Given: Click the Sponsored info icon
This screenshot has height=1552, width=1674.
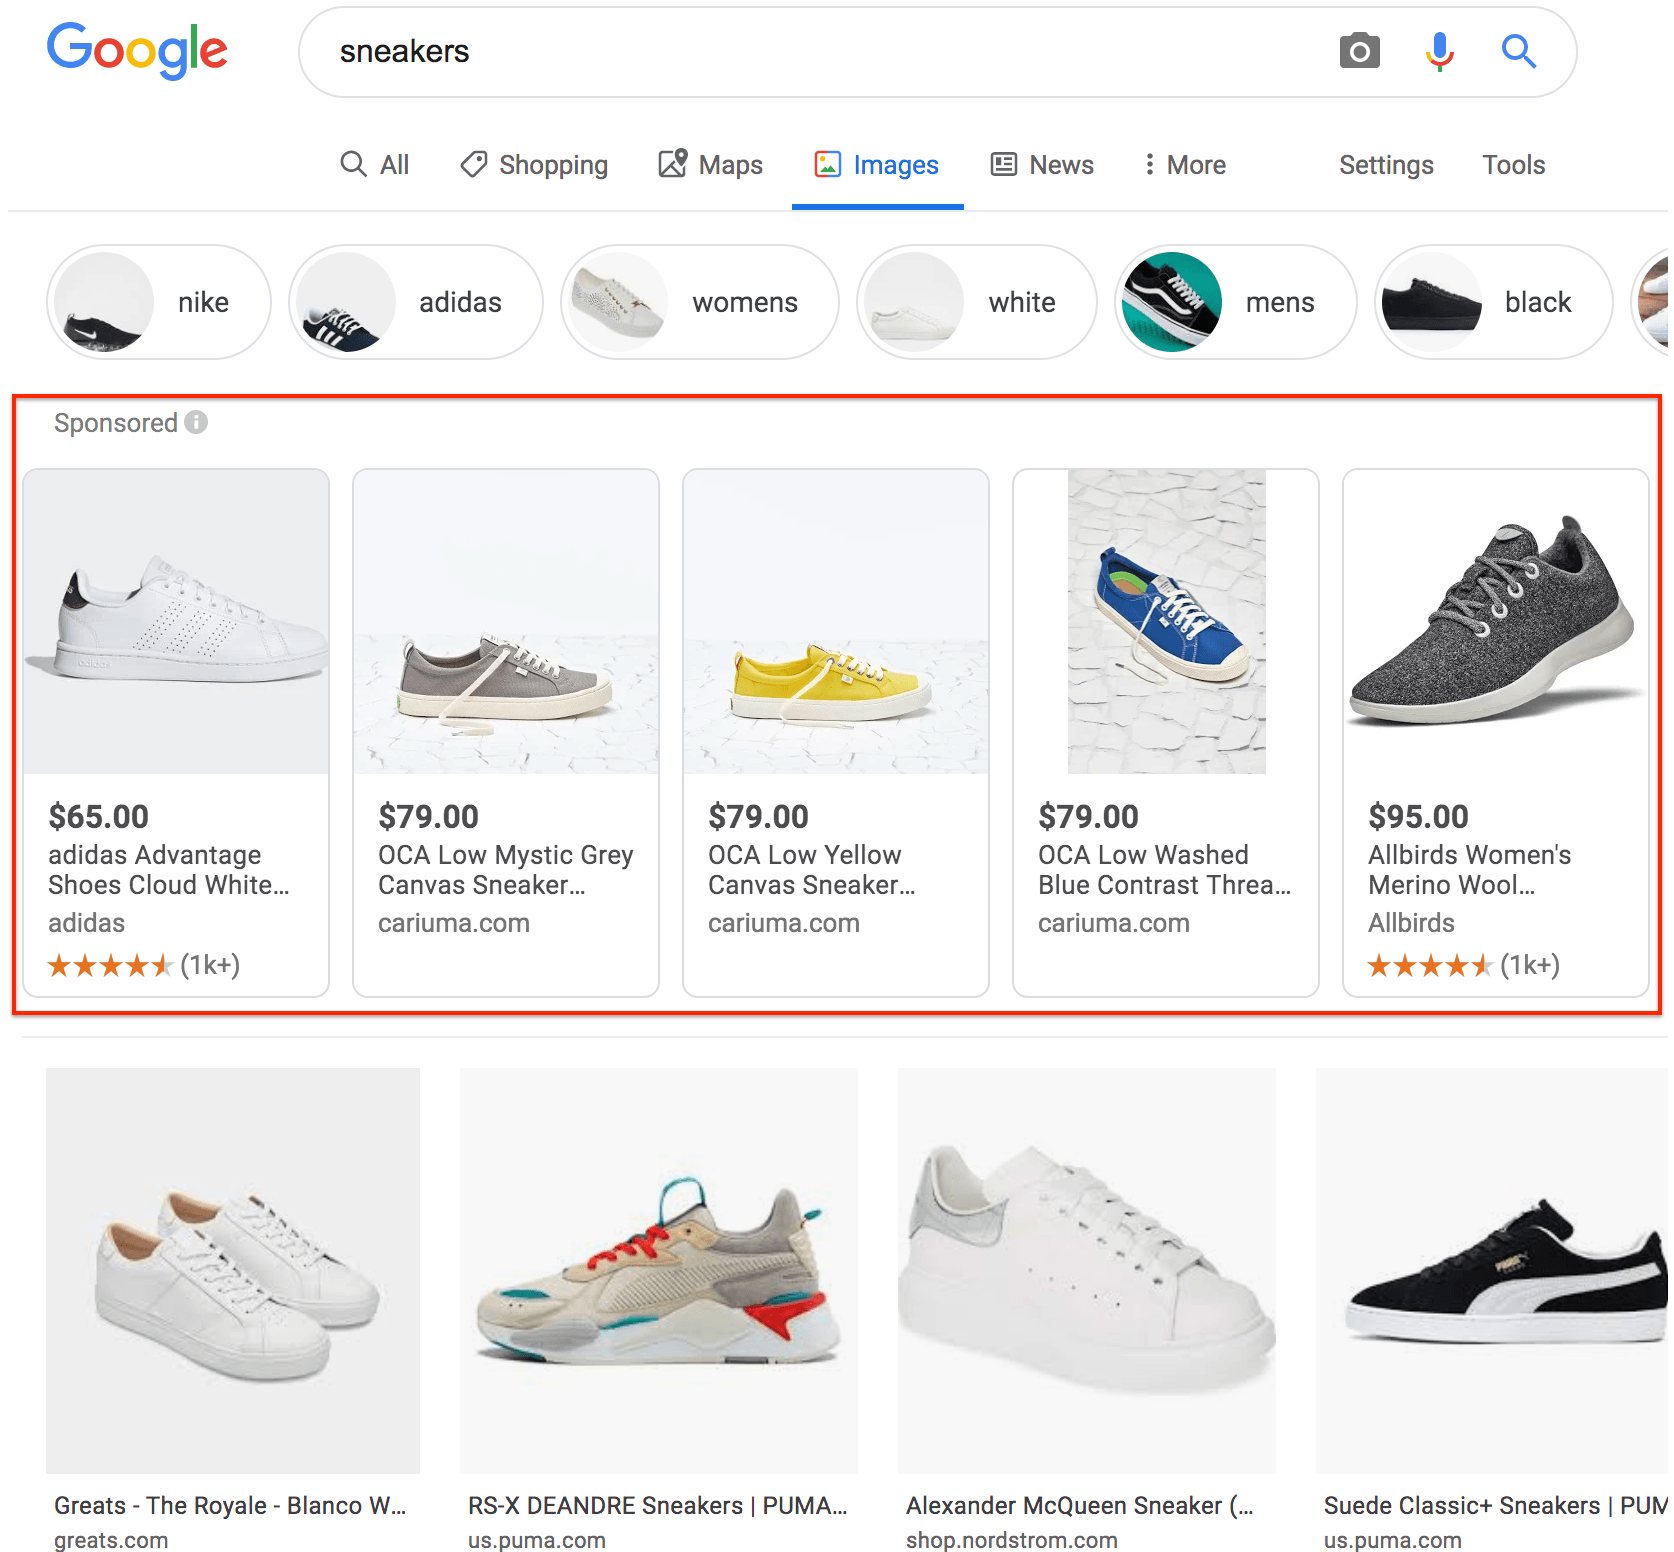Looking at the screenshot, I should [x=197, y=423].
